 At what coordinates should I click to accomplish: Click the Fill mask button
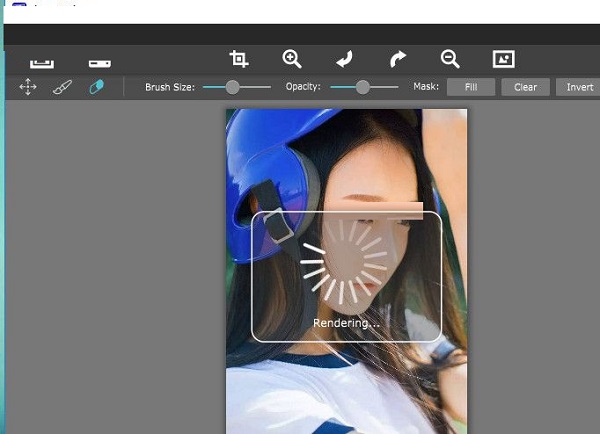click(471, 87)
